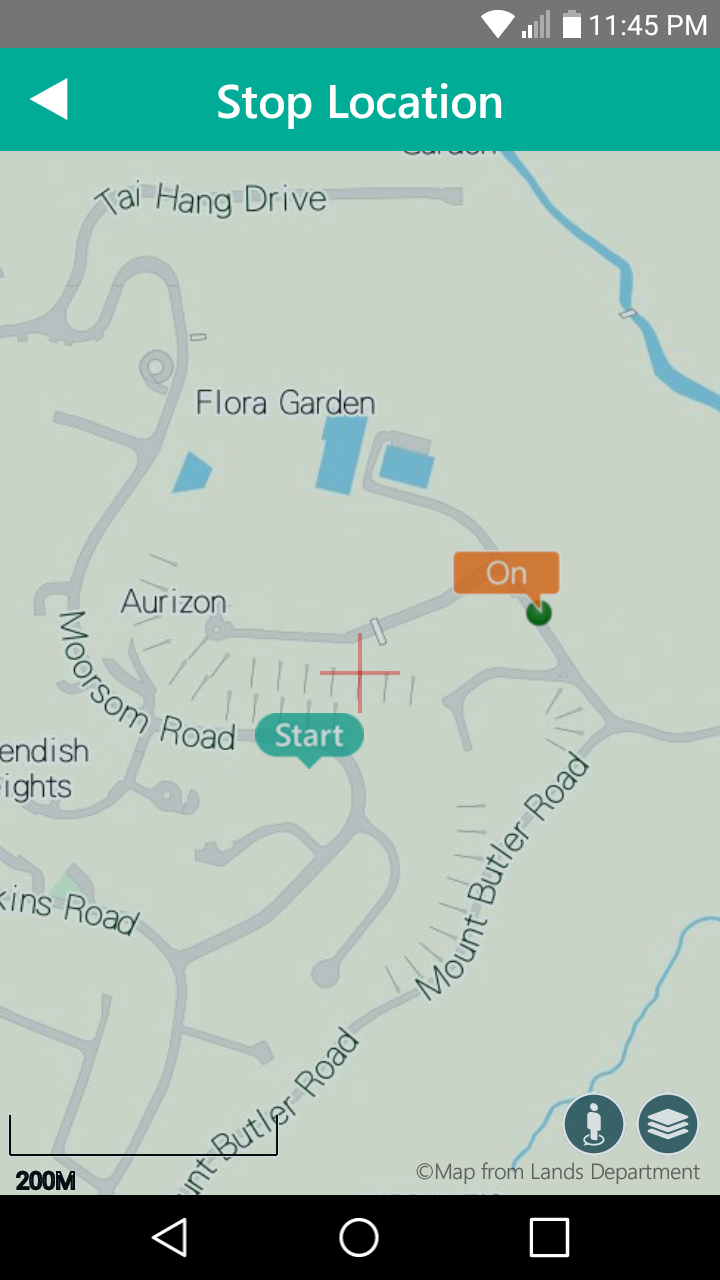The height and width of the screenshot is (1280, 720).
Task: Select the Aurizon label on map
Action: click(x=174, y=601)
